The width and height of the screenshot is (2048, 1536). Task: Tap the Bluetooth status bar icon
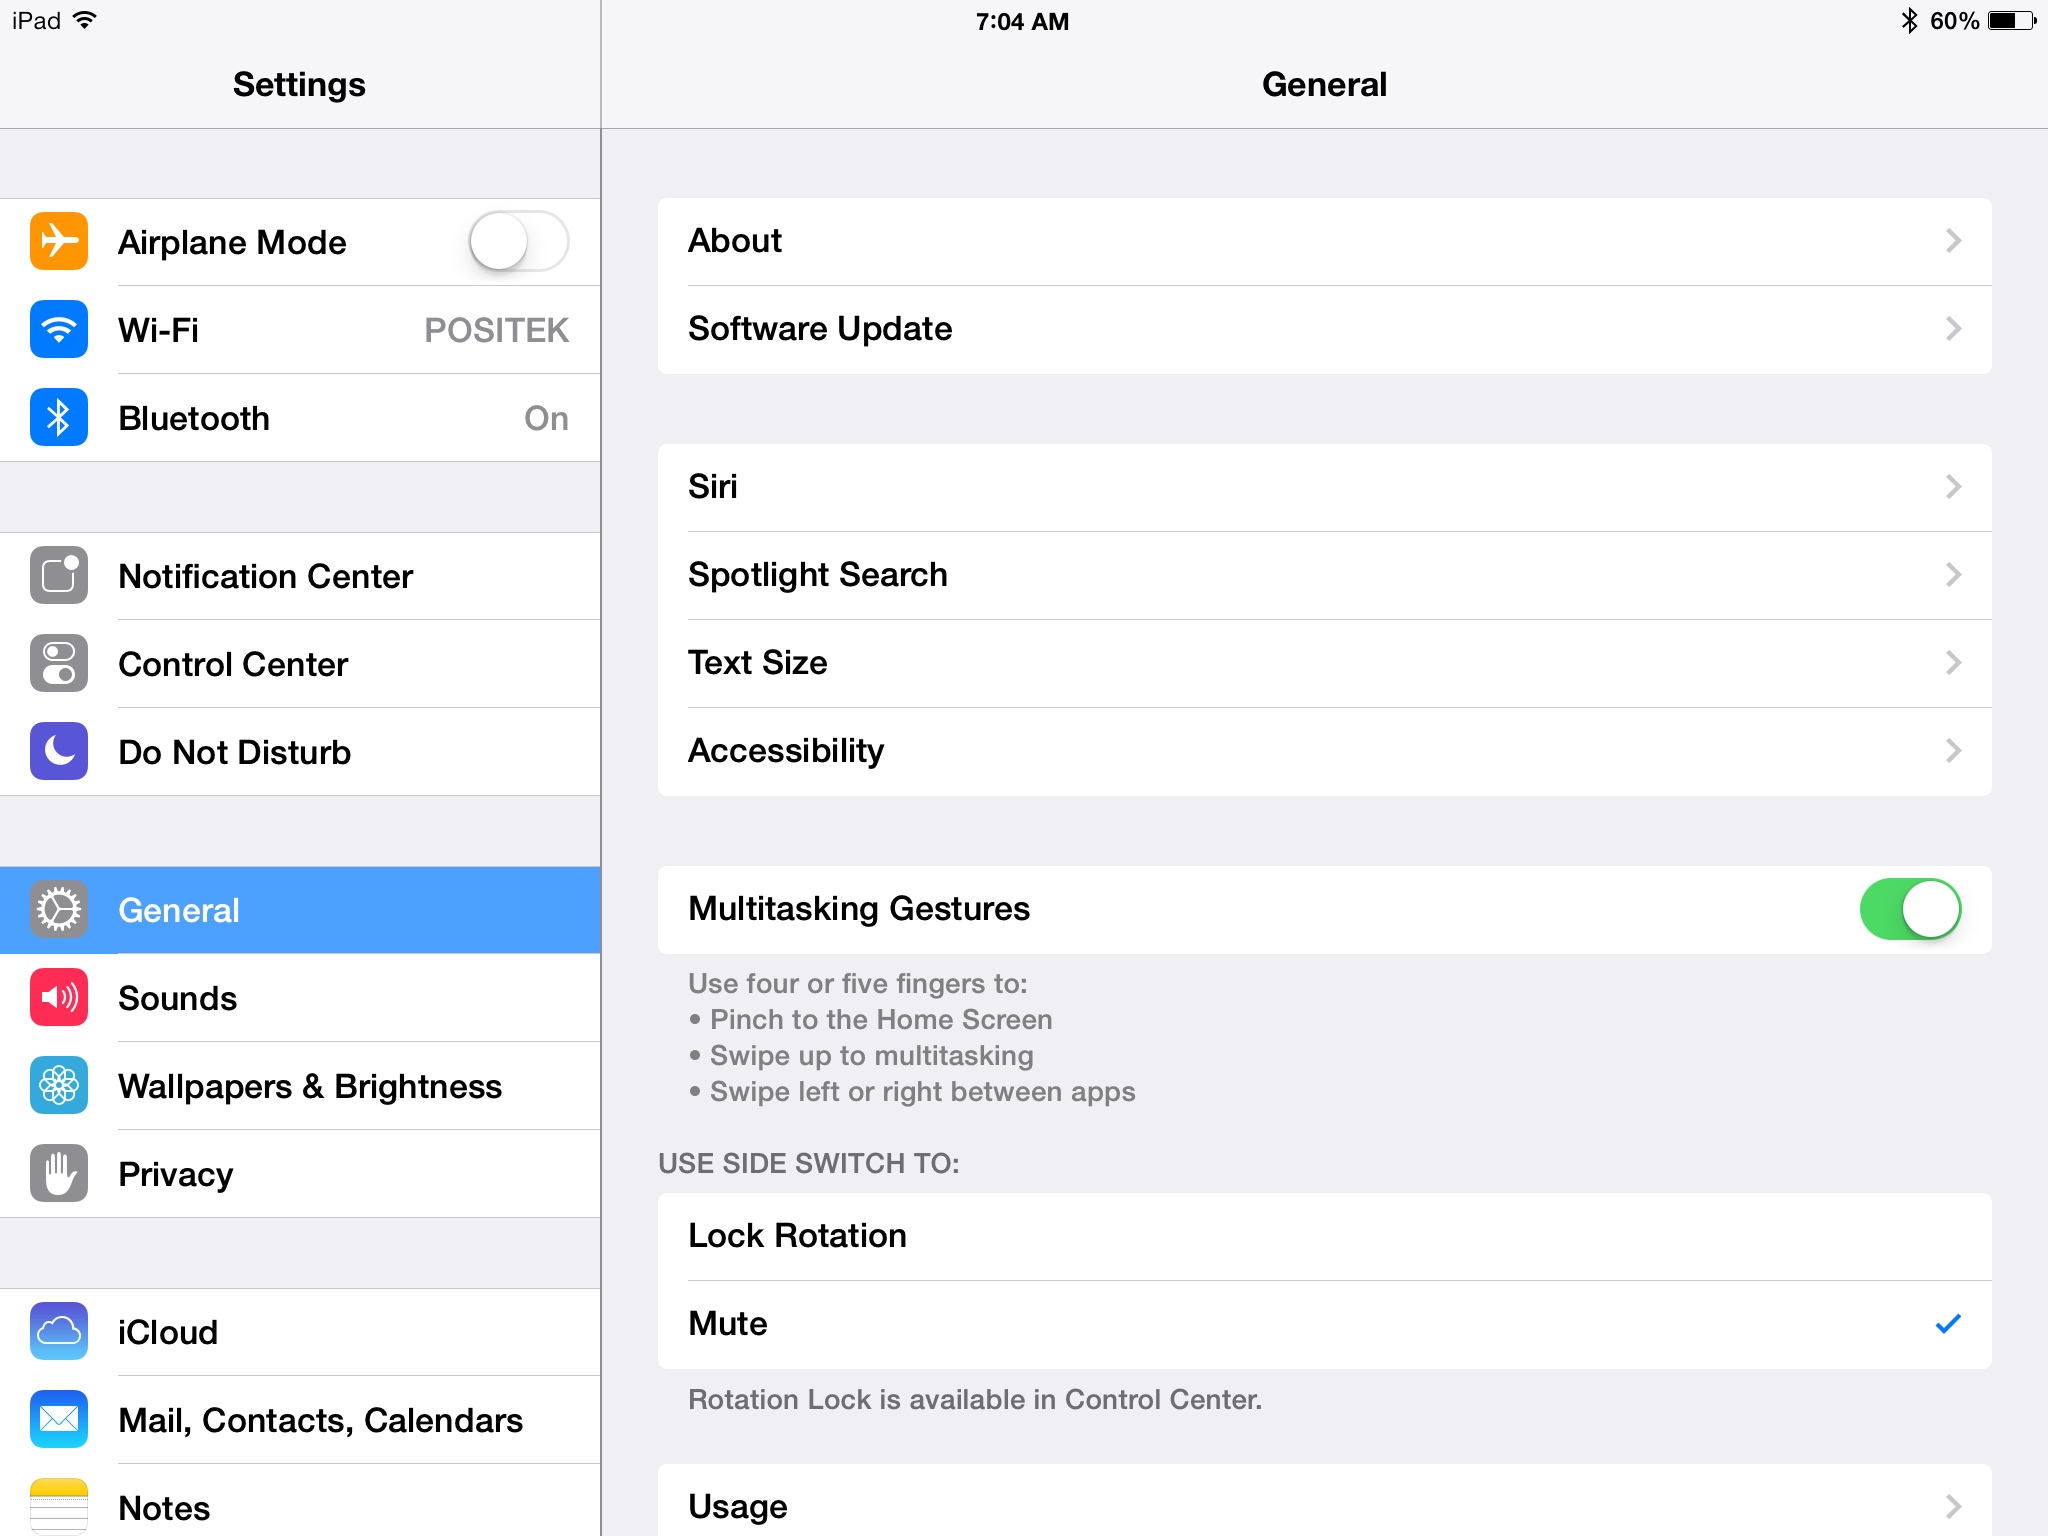coord(1909,21)
